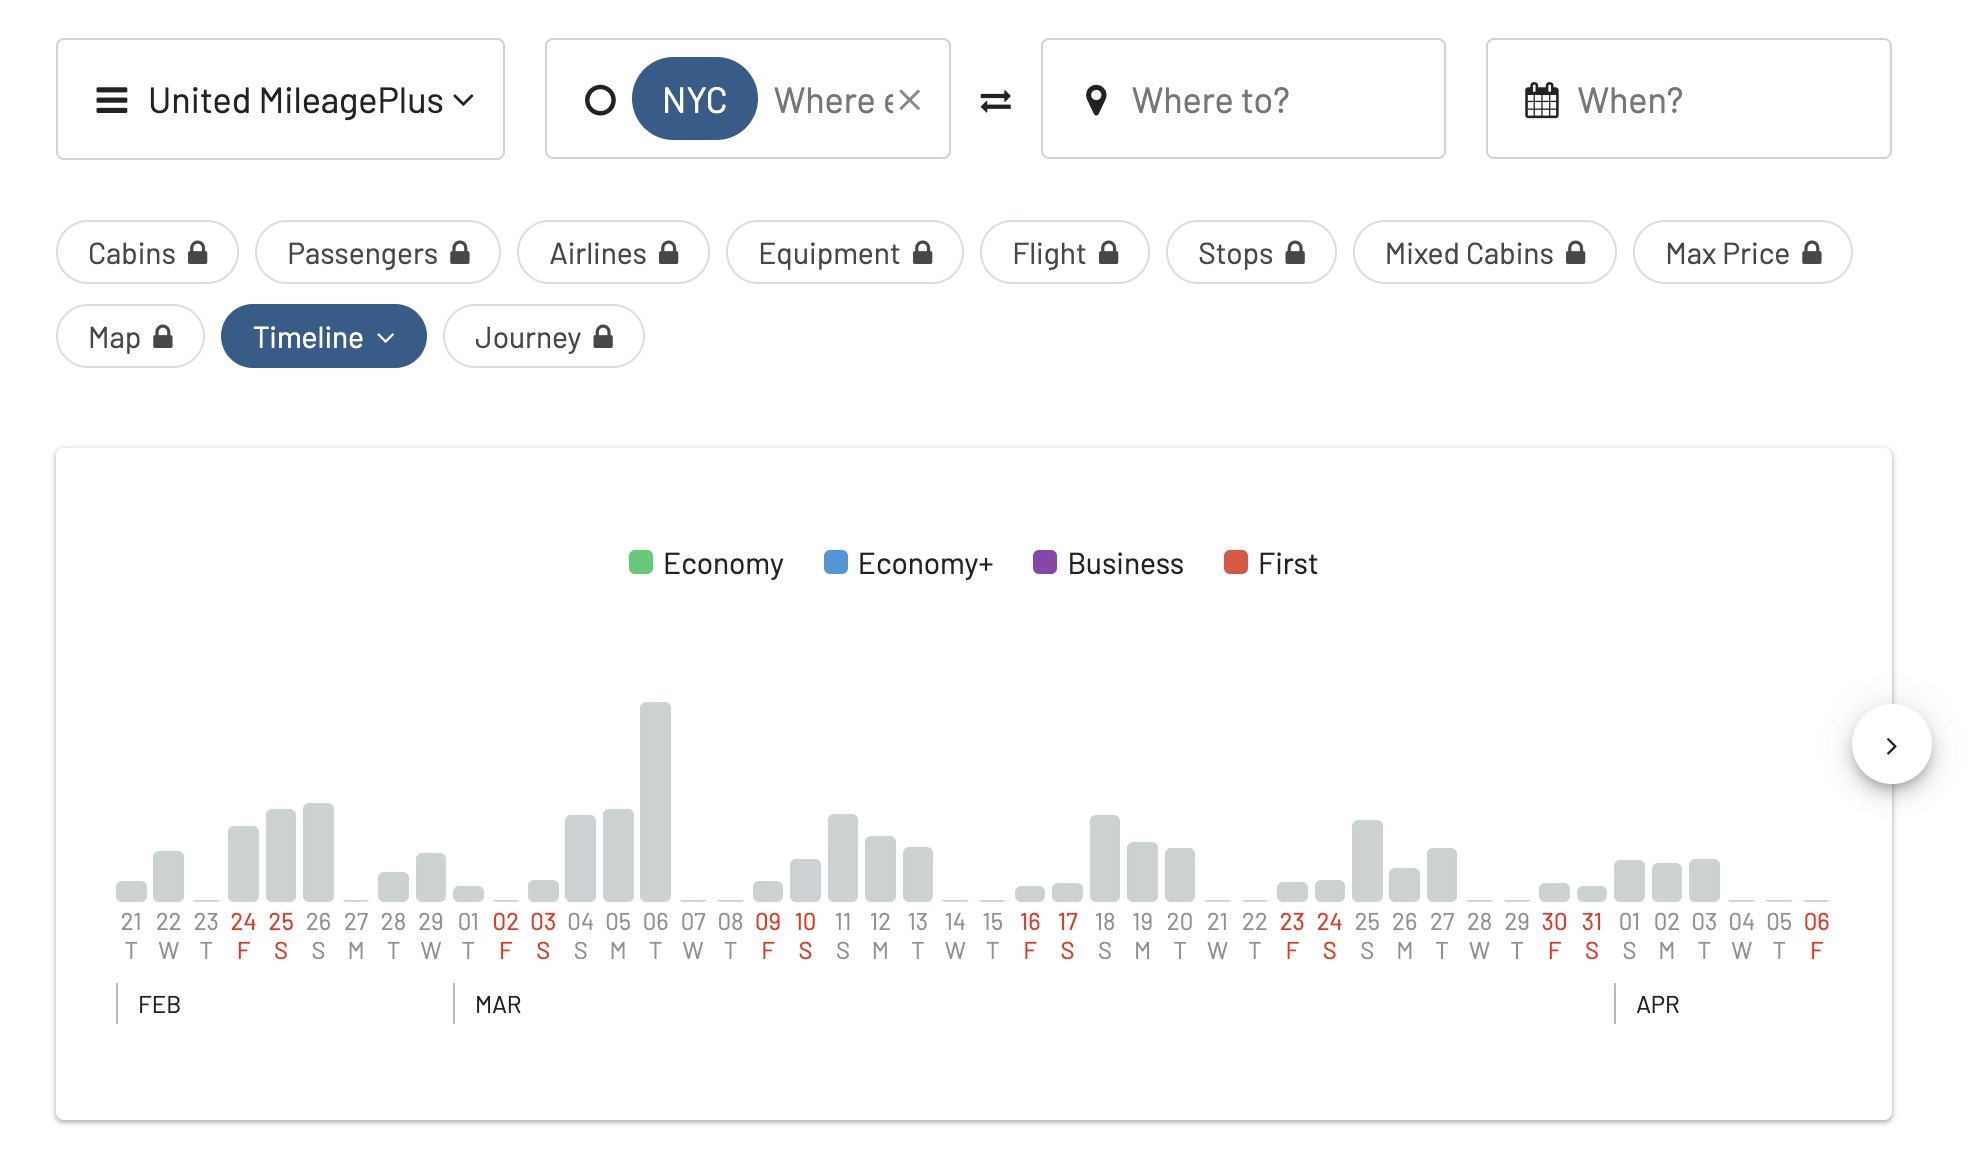This screenshot has height=1170, width=1976.
Task: Click the swap origin and destination arrows icon
Action: click(995, 101)
